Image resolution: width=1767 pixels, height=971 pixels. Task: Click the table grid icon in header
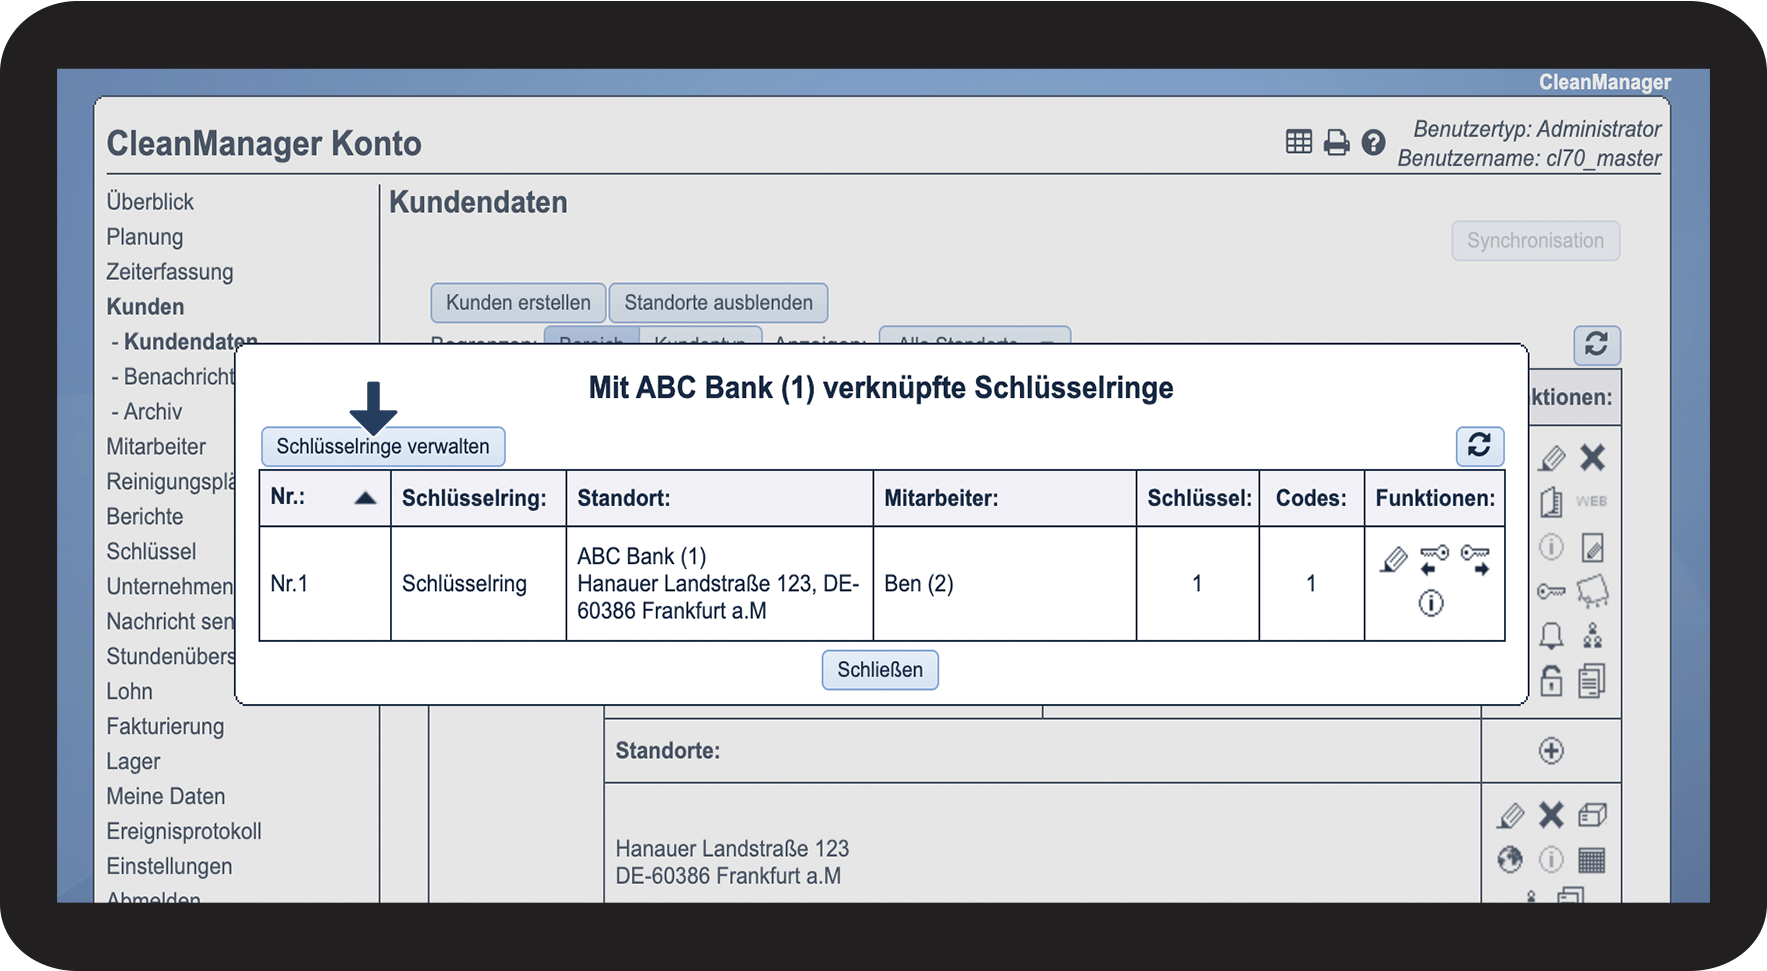(1298, 143)
